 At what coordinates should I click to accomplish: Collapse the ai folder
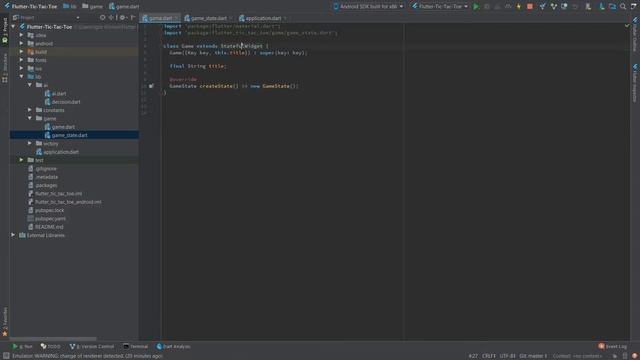[x=30, y=85]
